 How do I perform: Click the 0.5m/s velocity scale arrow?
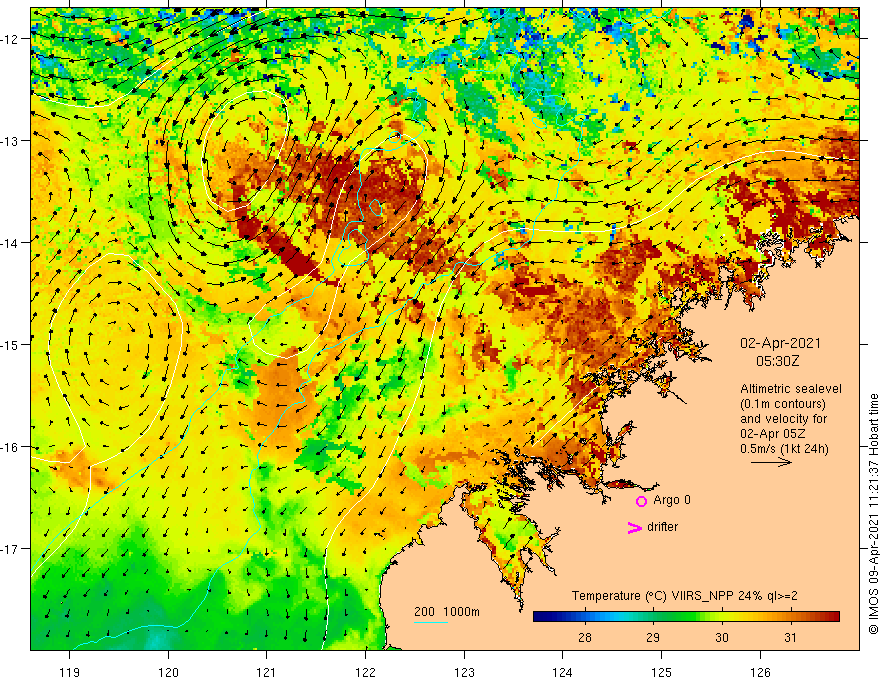pos(771,462)
